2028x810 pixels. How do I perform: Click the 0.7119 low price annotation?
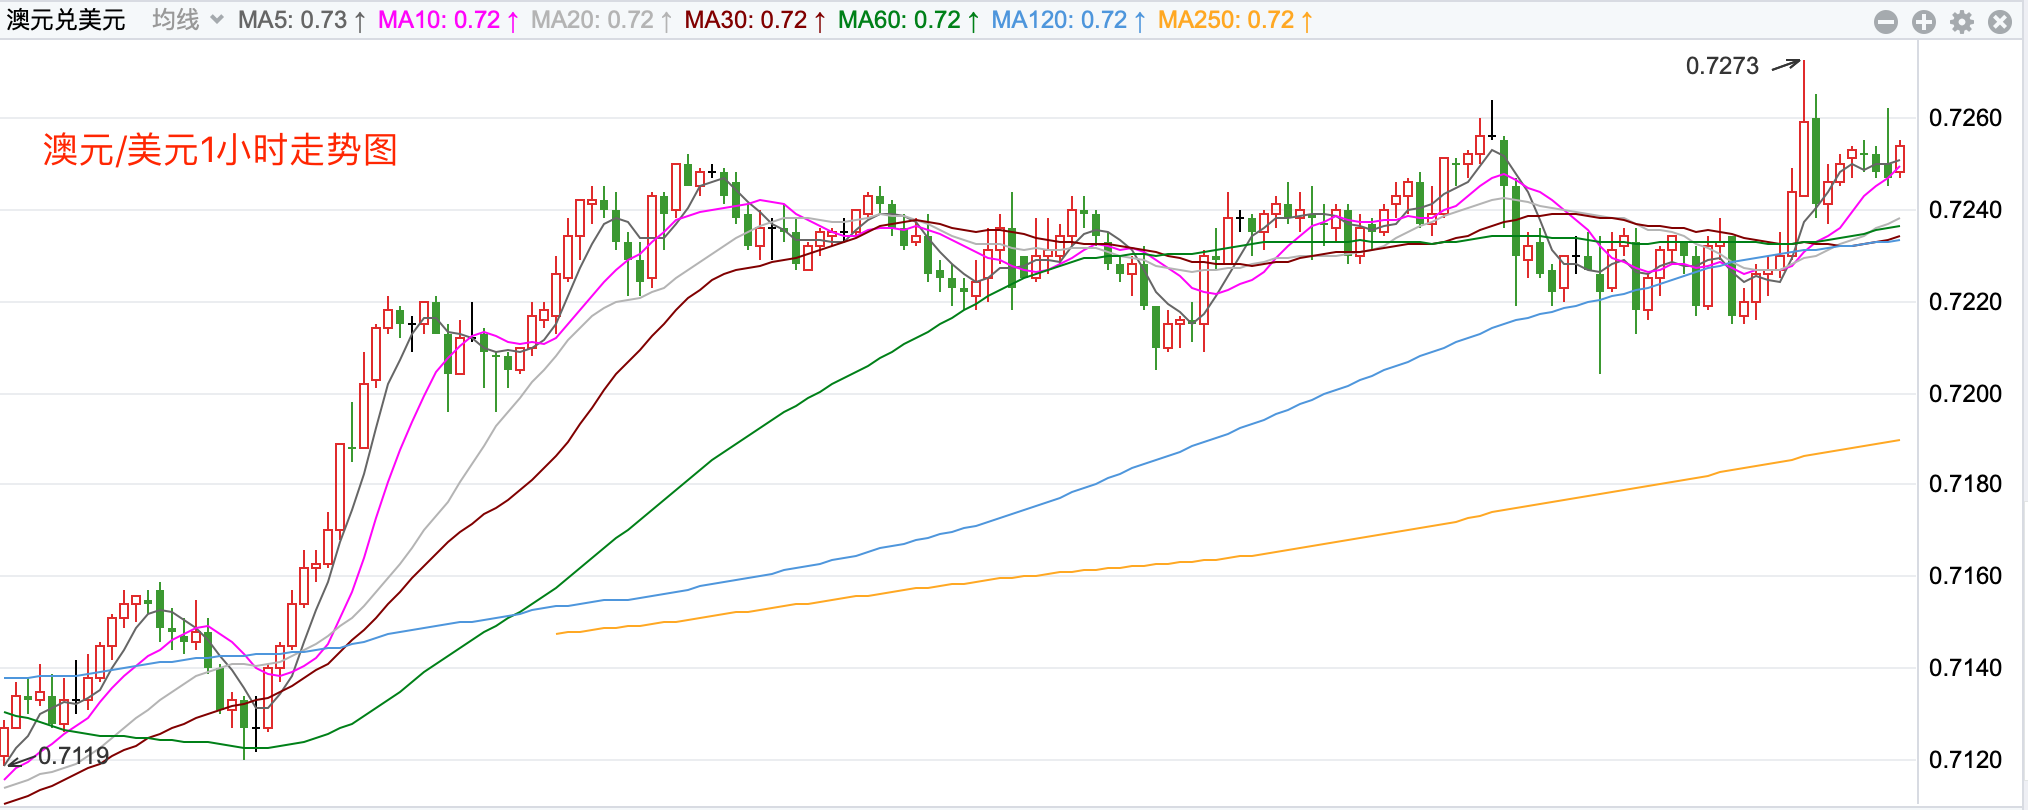pyautogui.click(x=73, y=756)
